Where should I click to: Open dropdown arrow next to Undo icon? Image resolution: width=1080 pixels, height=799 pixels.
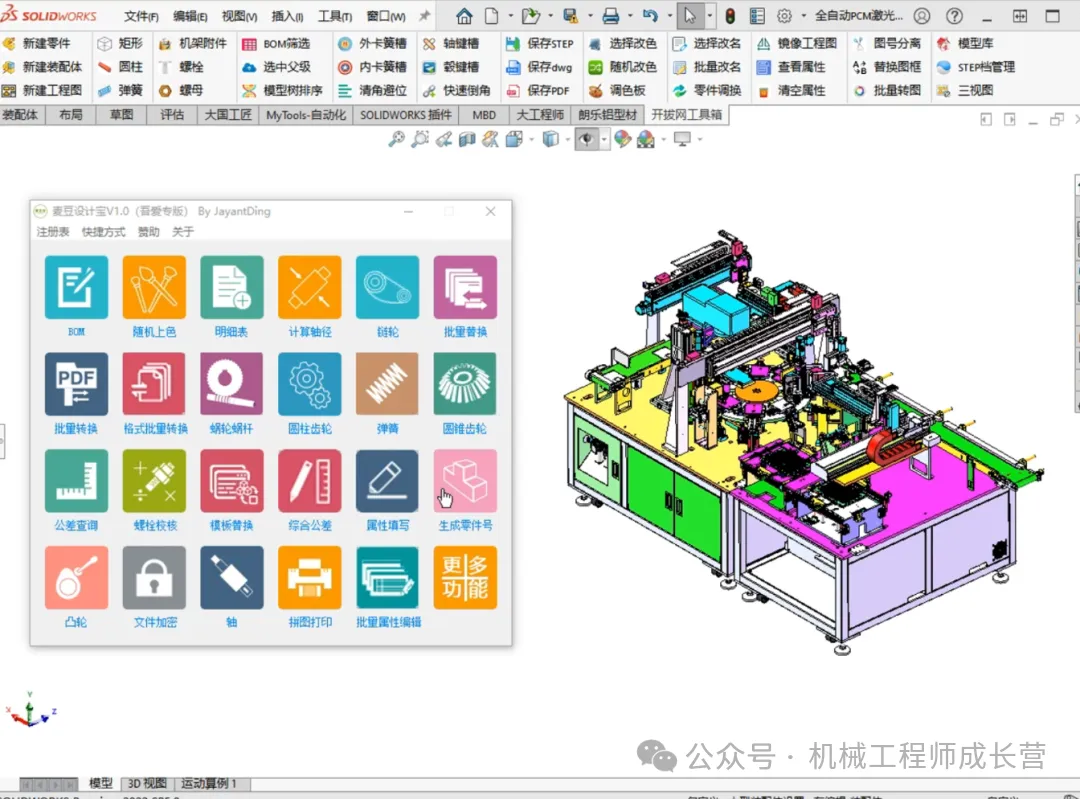(669, 15)
